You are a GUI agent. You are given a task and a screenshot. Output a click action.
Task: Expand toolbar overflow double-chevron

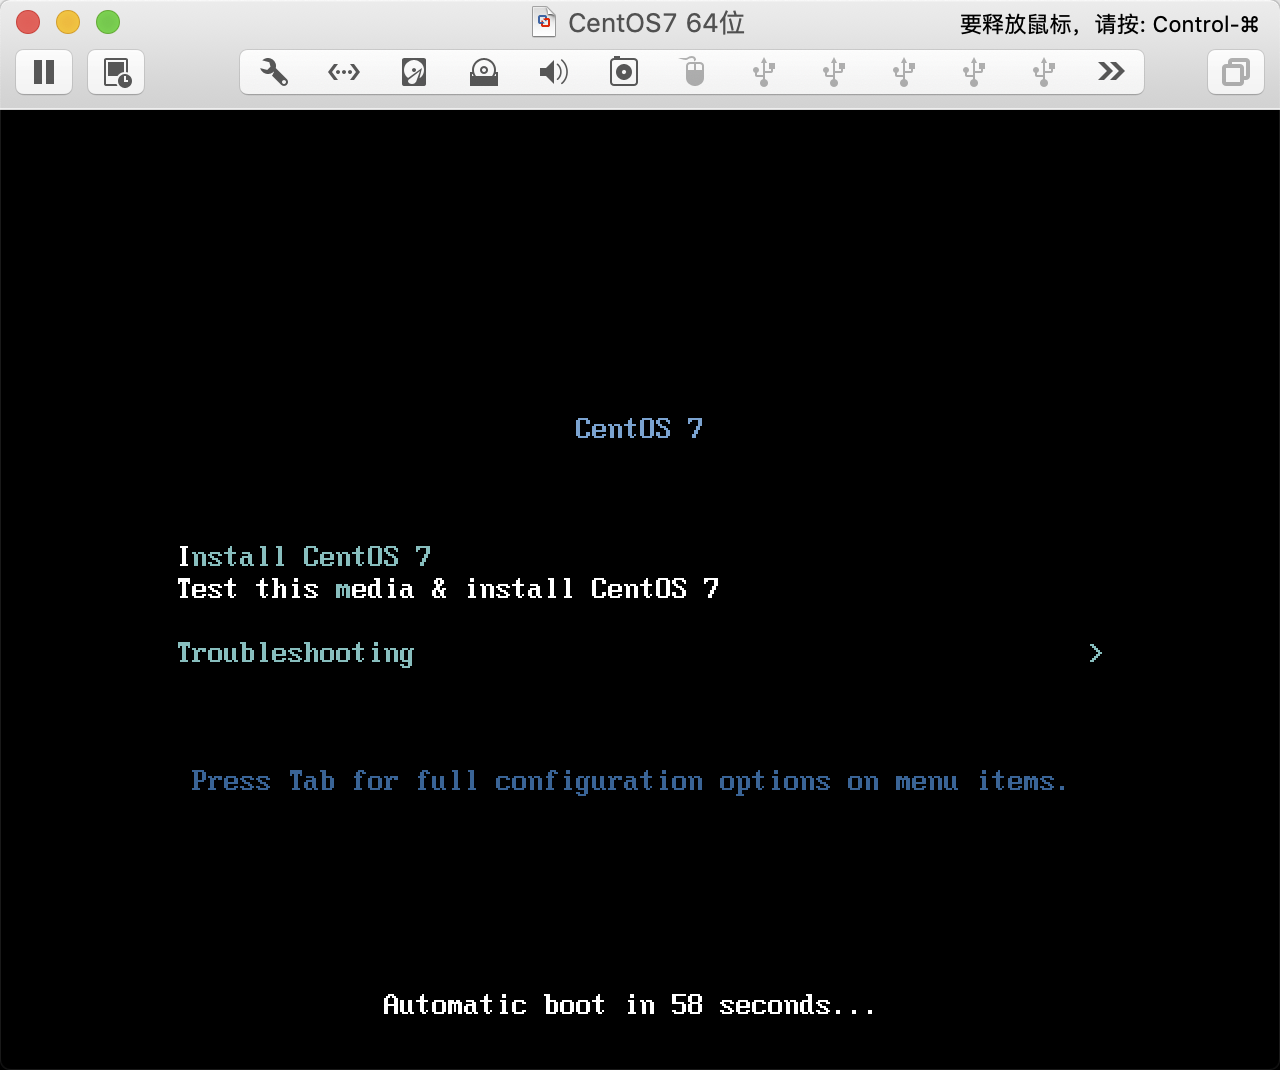(1111, 72)
